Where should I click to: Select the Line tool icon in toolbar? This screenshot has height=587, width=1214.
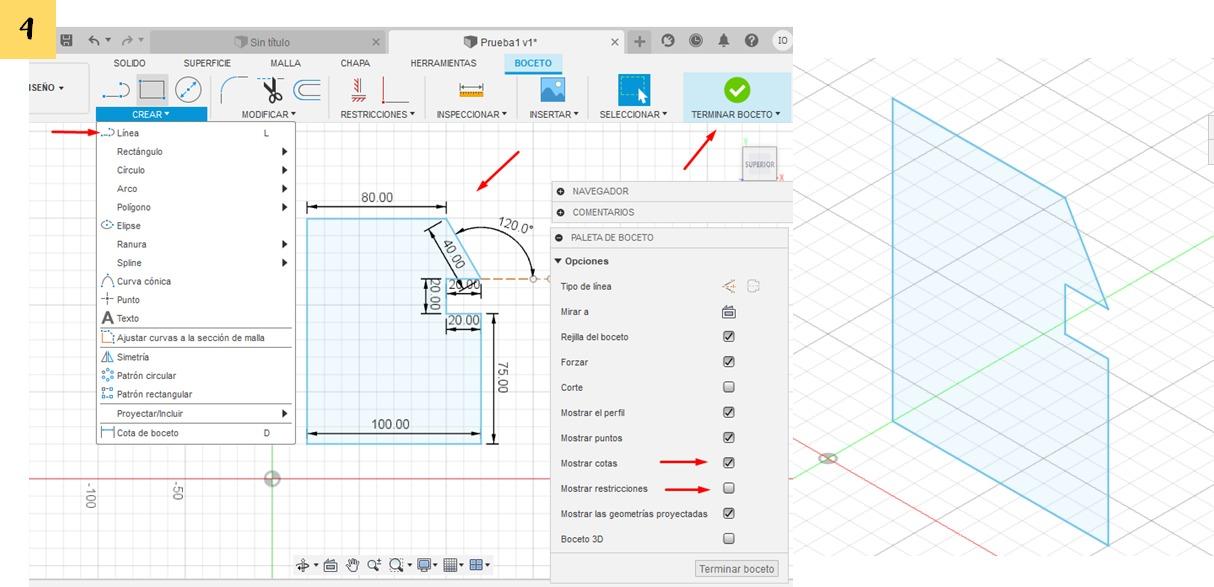[x=116, y=91]
